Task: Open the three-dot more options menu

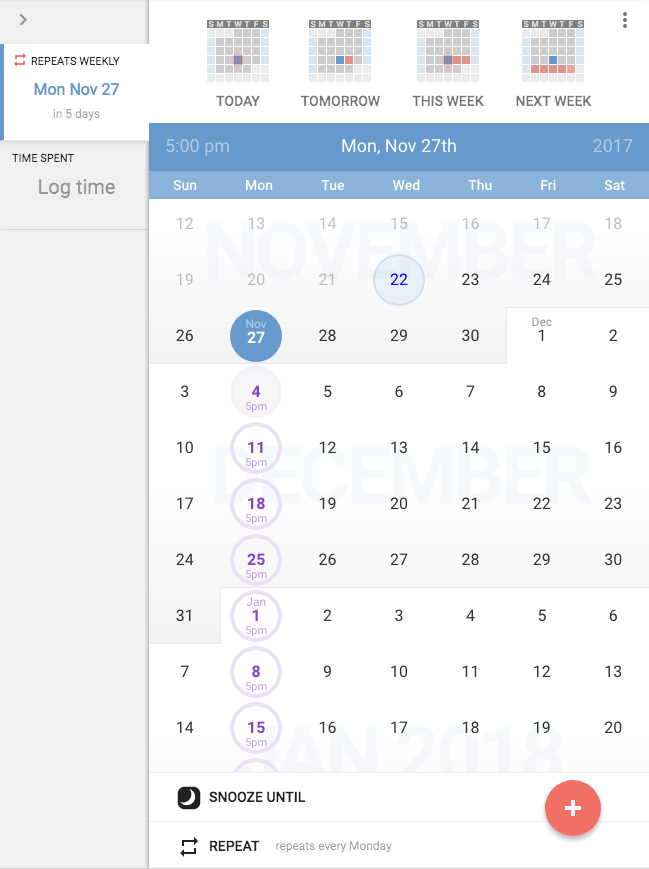Action: pyautogui.click(x=625, y=20)
